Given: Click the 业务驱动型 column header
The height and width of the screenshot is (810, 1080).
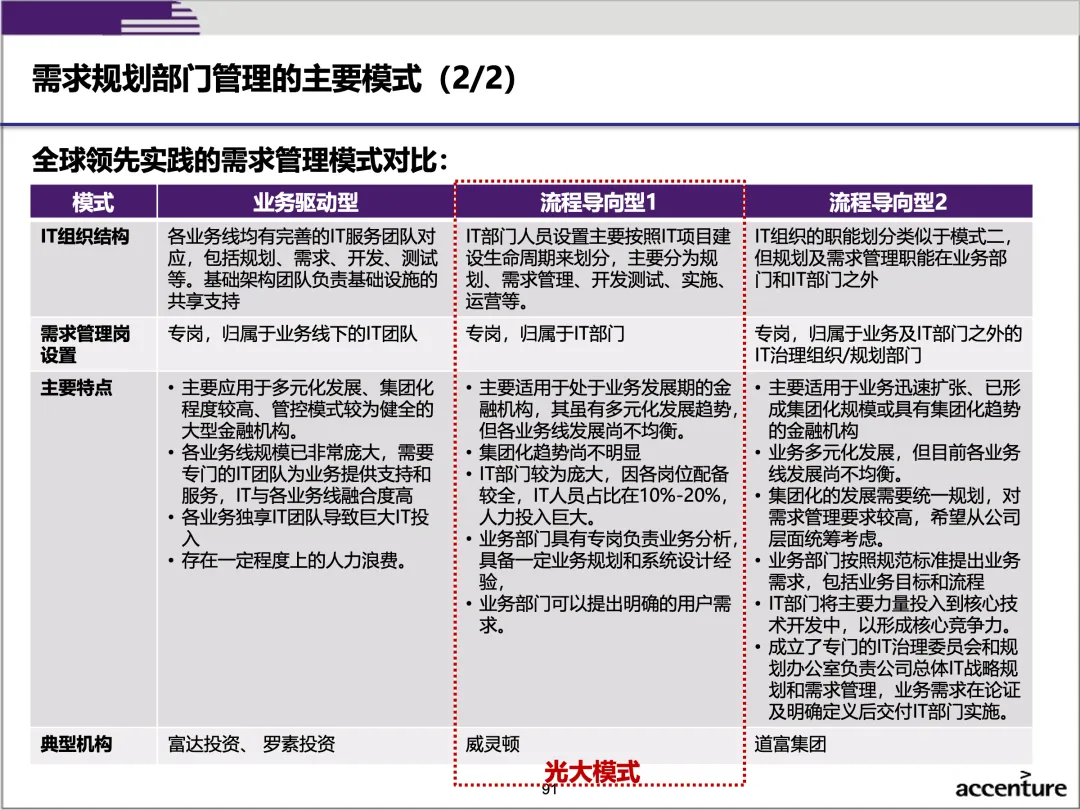Looking at the screenshot, I should 305,202.
